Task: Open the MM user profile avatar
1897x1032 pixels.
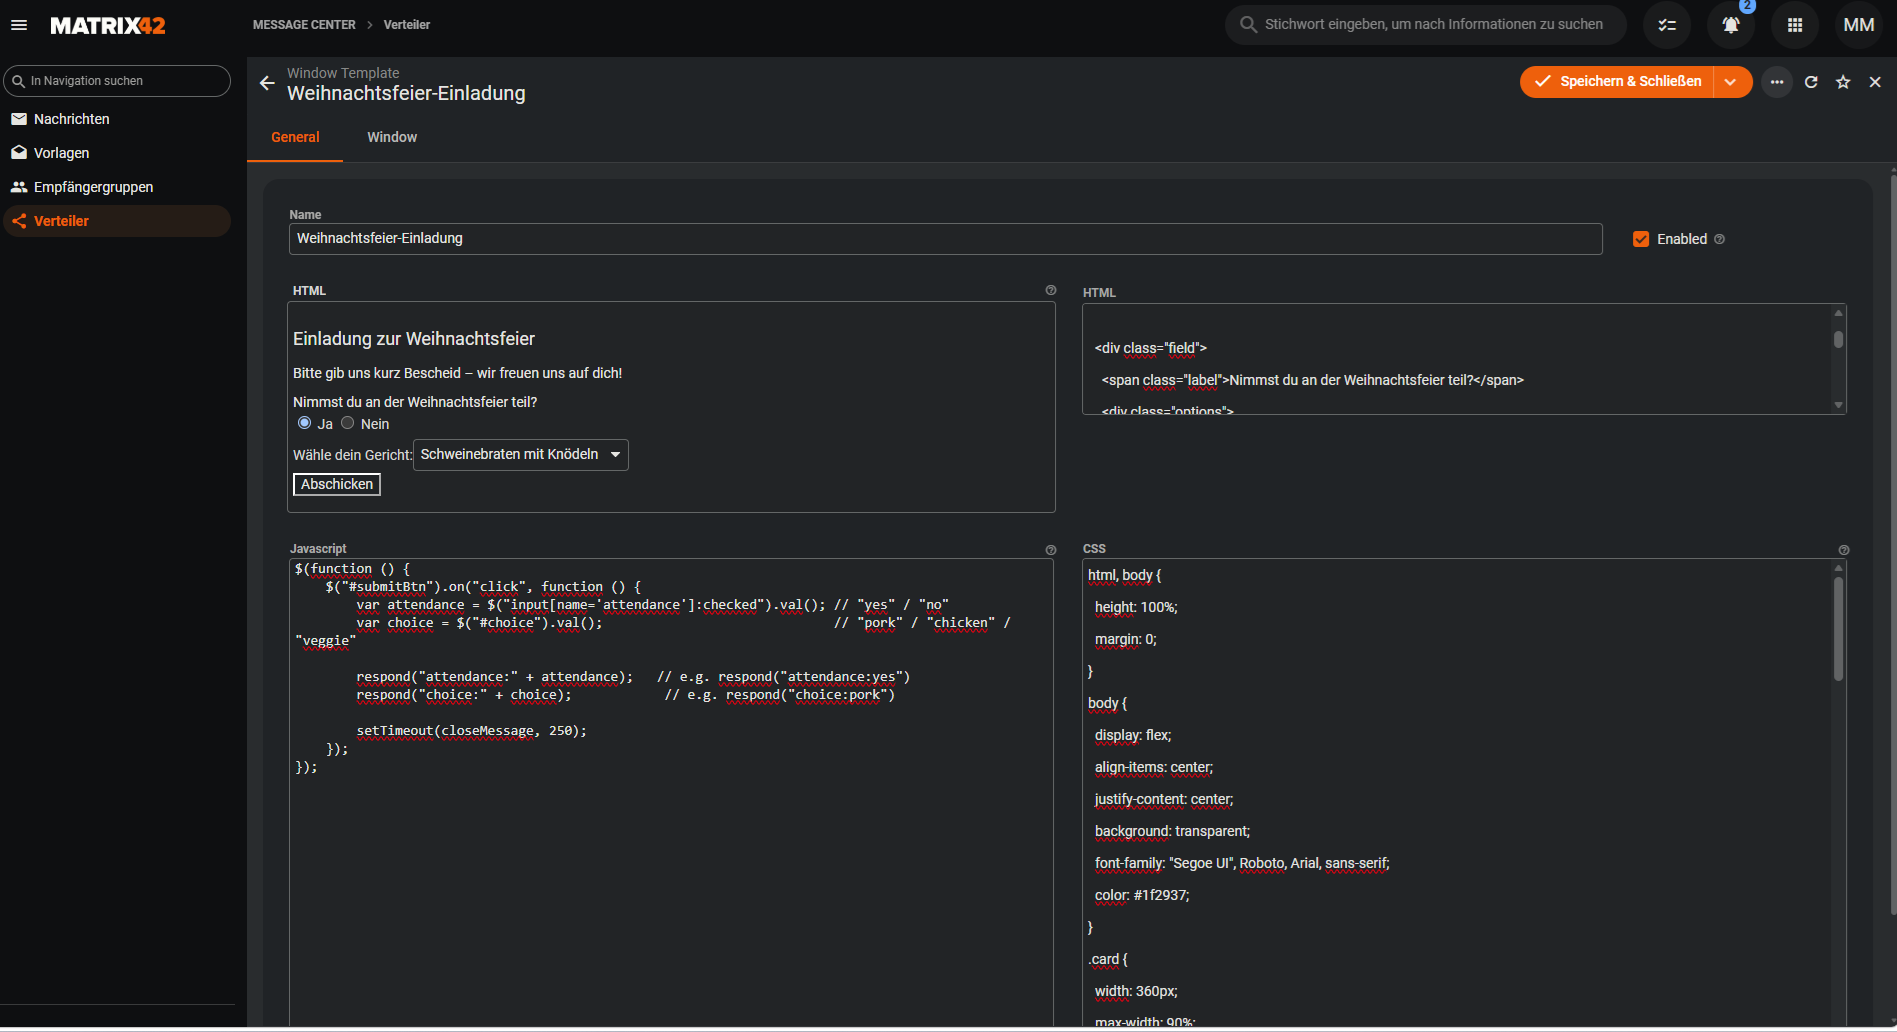Action: [x=1859, y=25]
